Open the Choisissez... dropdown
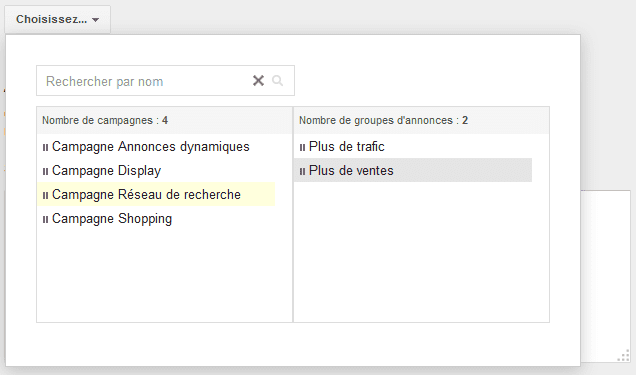Screen dimensions: 636x375 click(57, 19)
